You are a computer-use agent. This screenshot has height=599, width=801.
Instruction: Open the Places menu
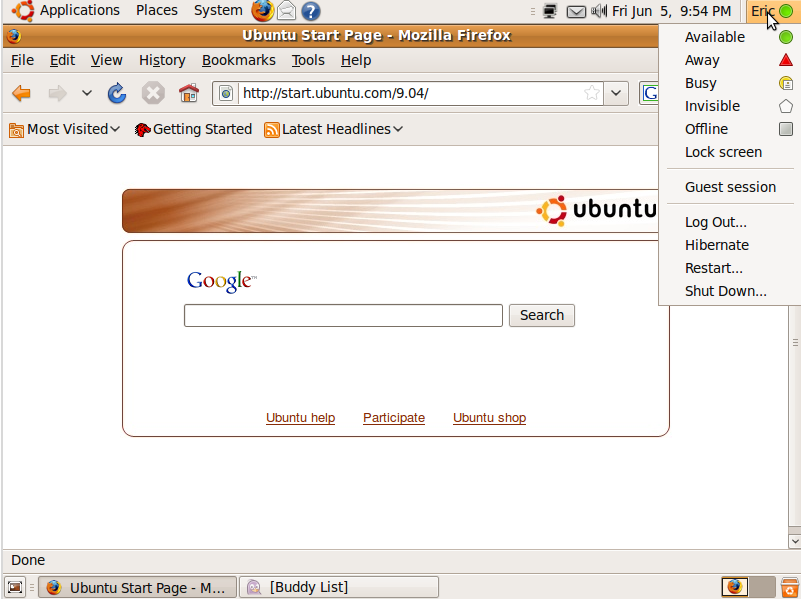pyautogui.click(x=157, y=11)
